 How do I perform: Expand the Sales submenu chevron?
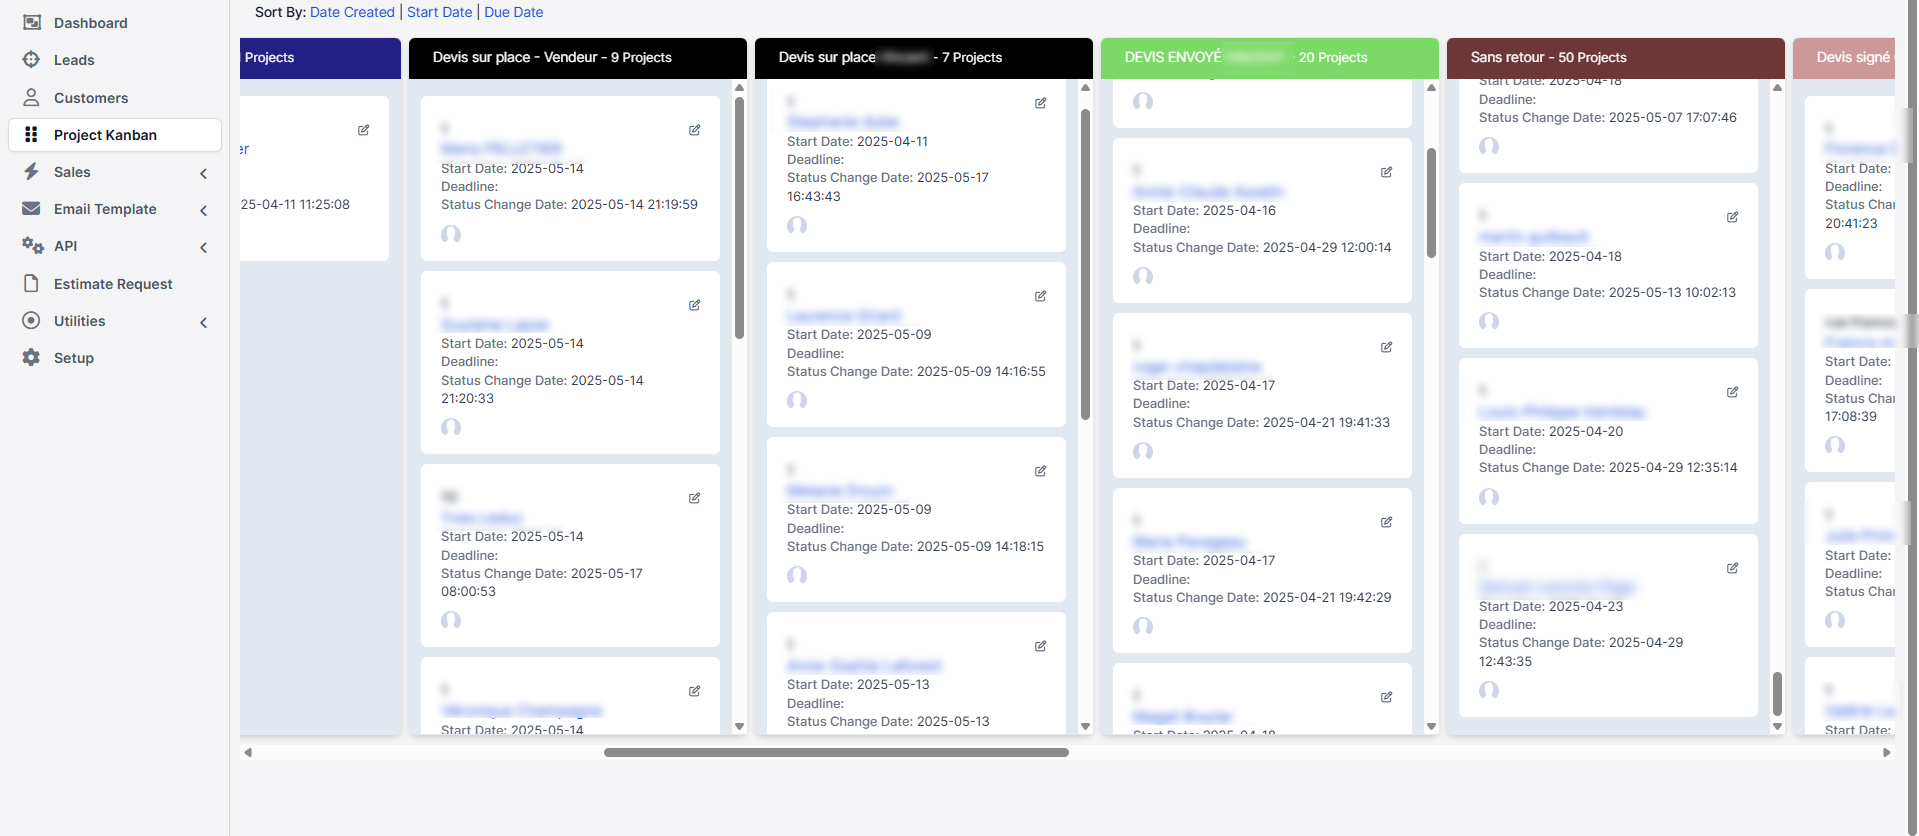tap(204, 173)
